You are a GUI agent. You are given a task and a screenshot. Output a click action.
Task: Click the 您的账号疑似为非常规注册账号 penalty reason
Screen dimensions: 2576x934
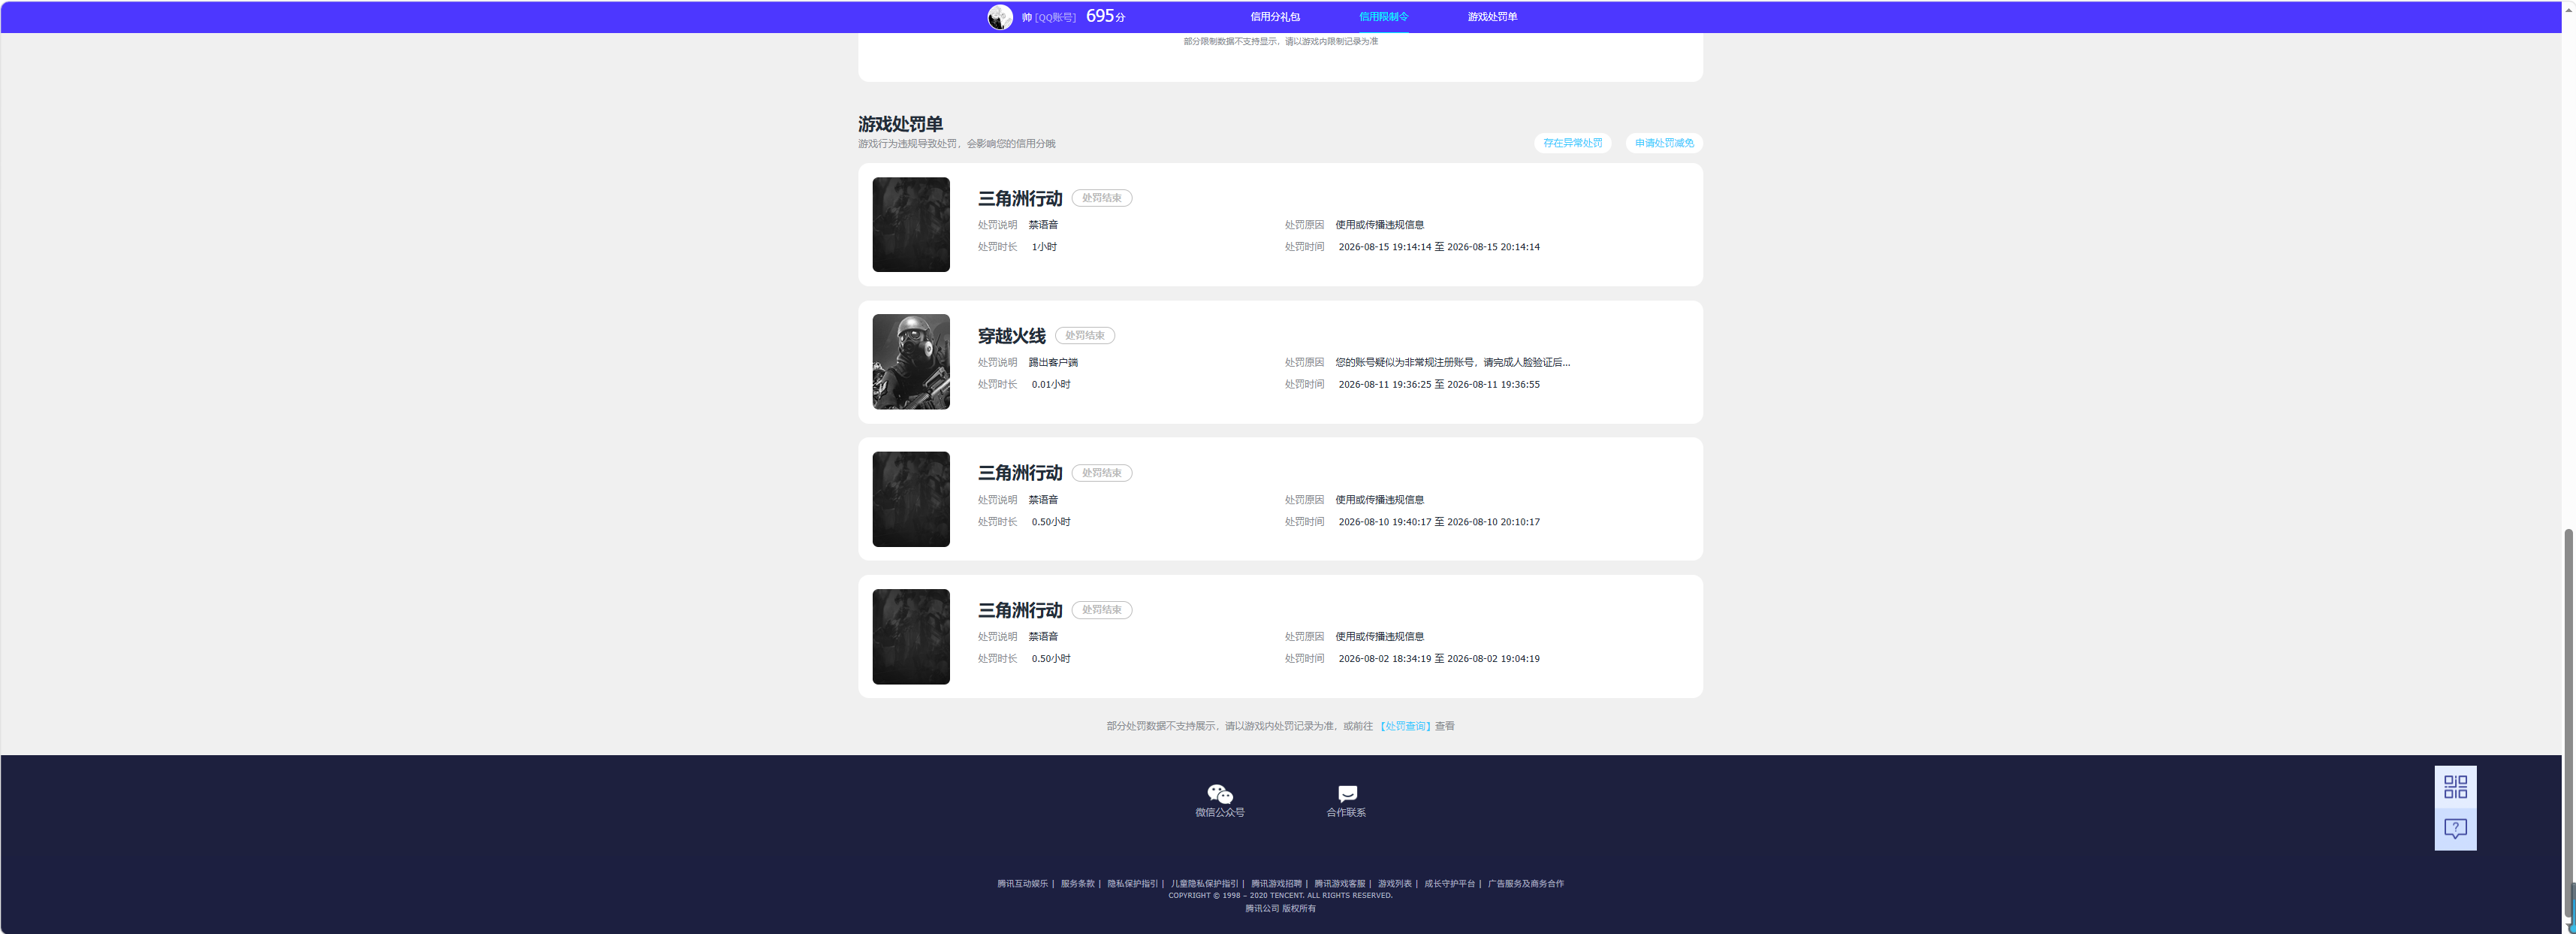(1453, 363)
